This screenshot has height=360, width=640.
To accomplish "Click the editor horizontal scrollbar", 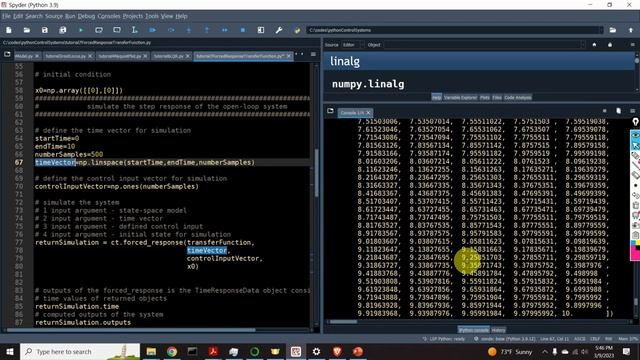I will (131, 330).
